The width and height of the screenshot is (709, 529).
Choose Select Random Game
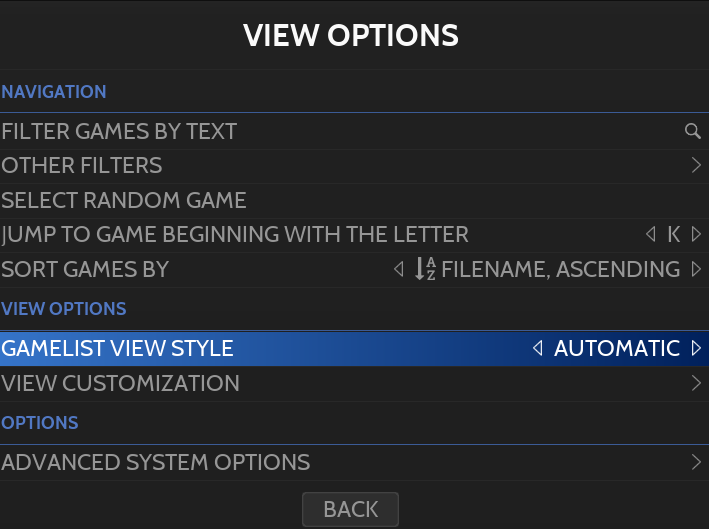(124, 200)
